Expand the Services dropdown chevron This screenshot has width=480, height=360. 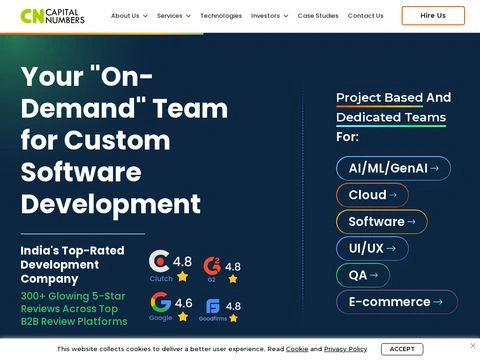point(188,16)
